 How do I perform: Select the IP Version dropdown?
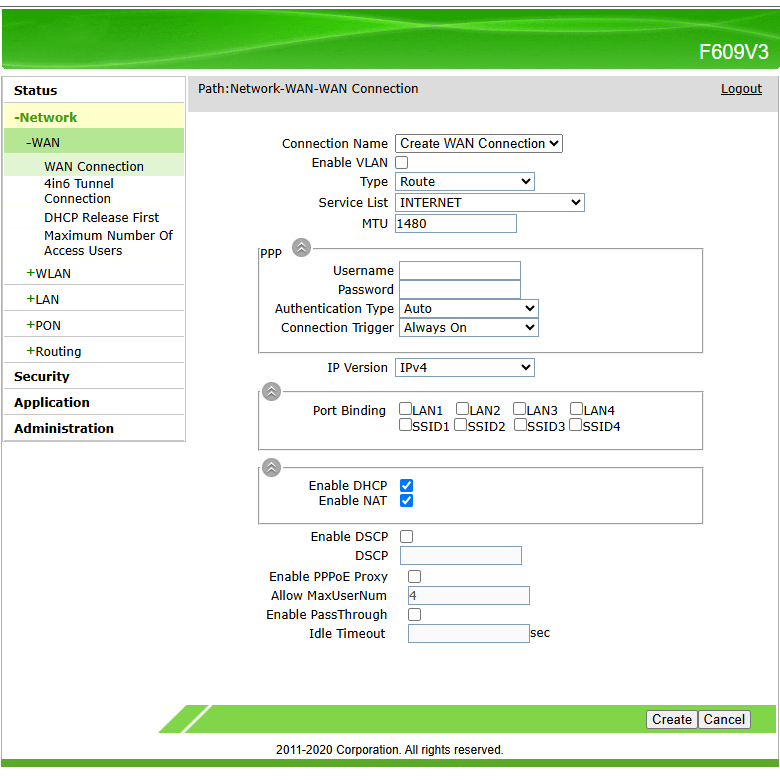pos(465,368)
